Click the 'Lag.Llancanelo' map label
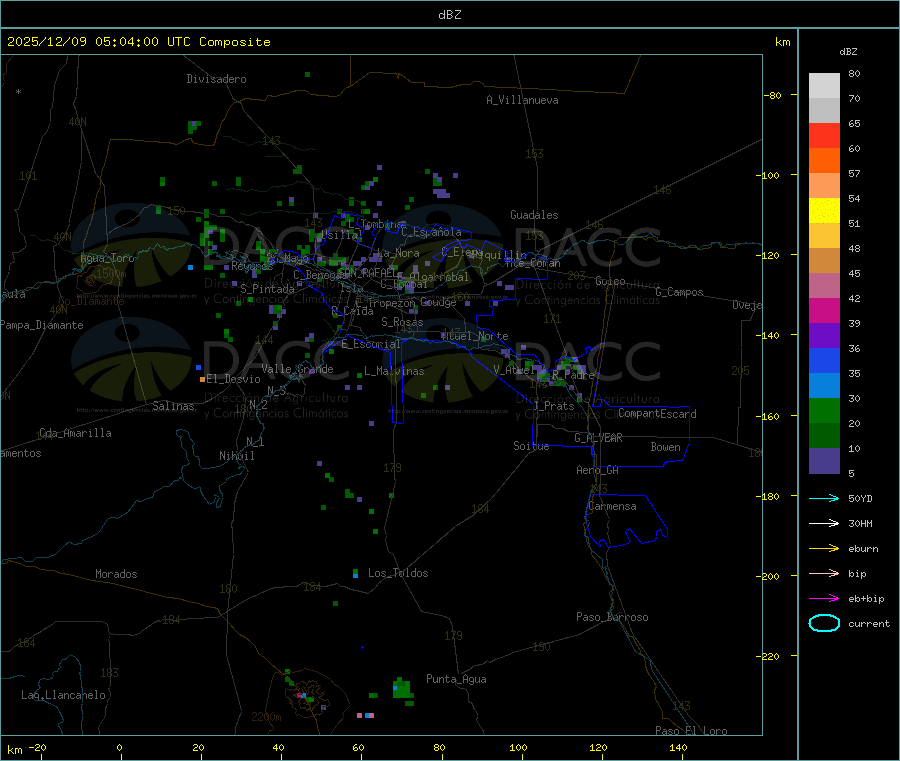900x761 pixels. click(63, 695)
